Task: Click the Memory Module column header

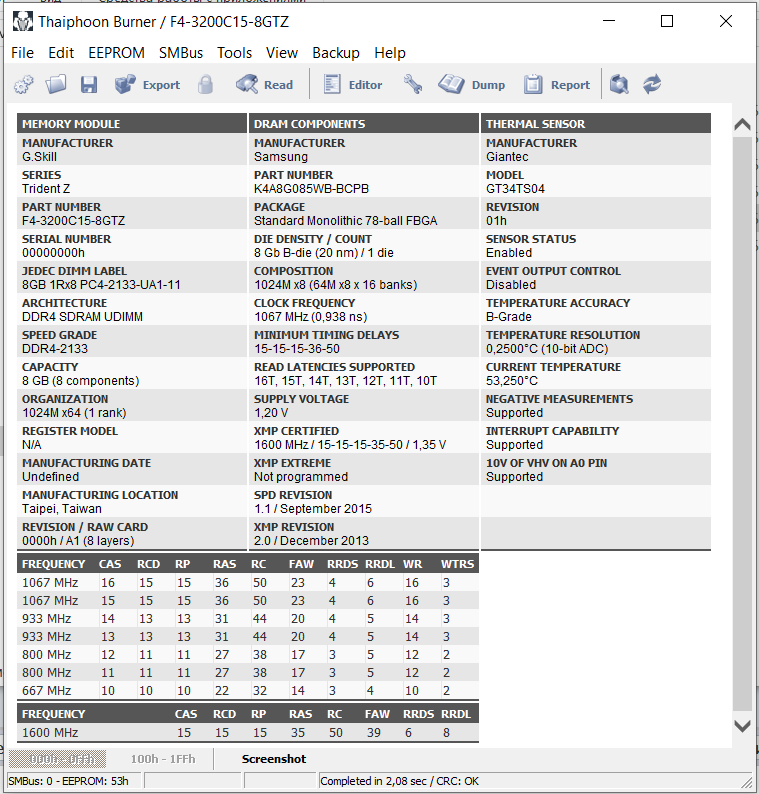Action: (x=132, y=124)
